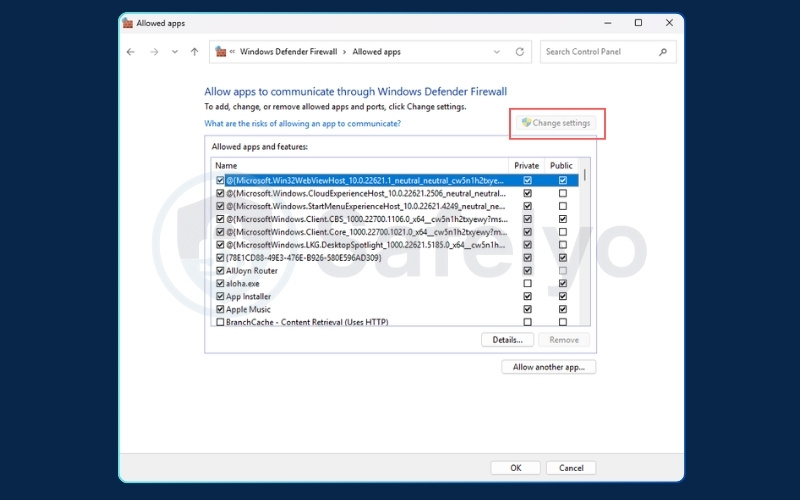The image size is (800, 500).
Task: Click the Forward navigation arrow
Action: click(x=154, y=52)
